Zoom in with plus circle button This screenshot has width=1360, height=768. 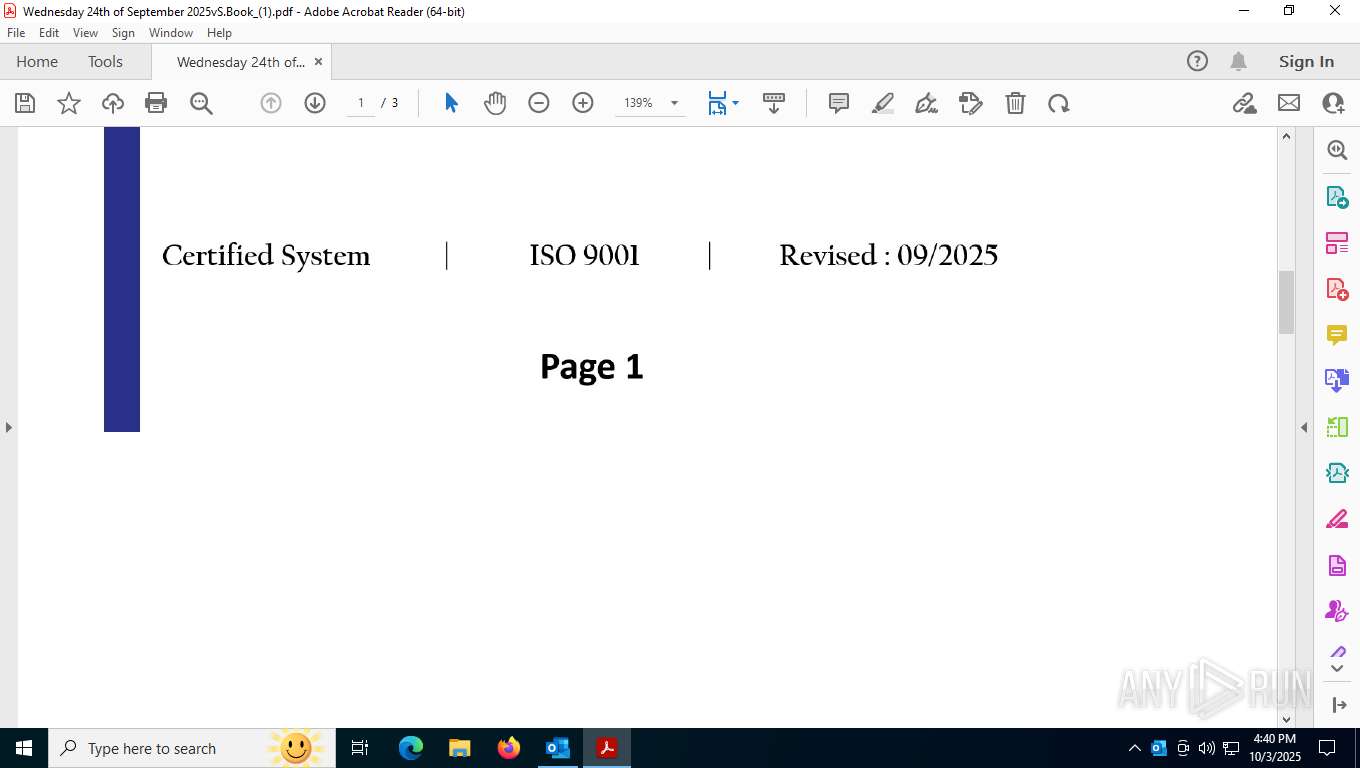click(583, 103)
